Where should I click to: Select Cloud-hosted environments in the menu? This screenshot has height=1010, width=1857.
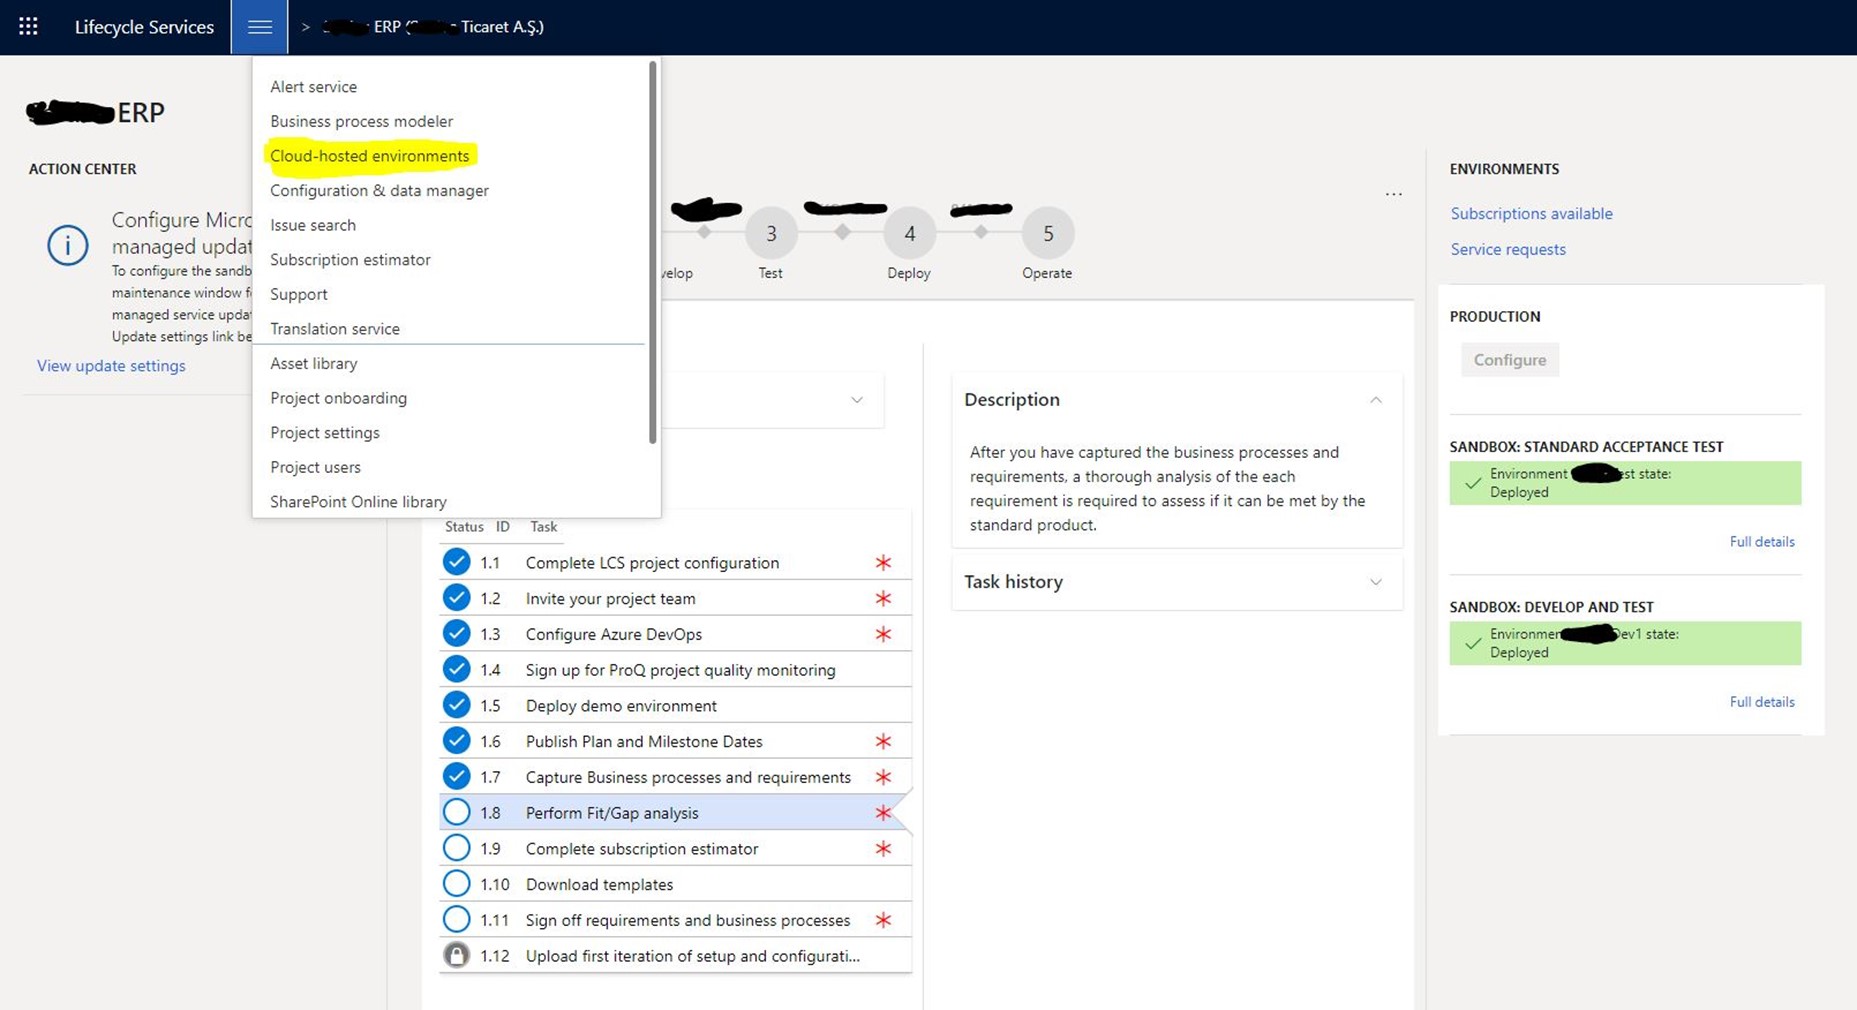click(369, 156)
